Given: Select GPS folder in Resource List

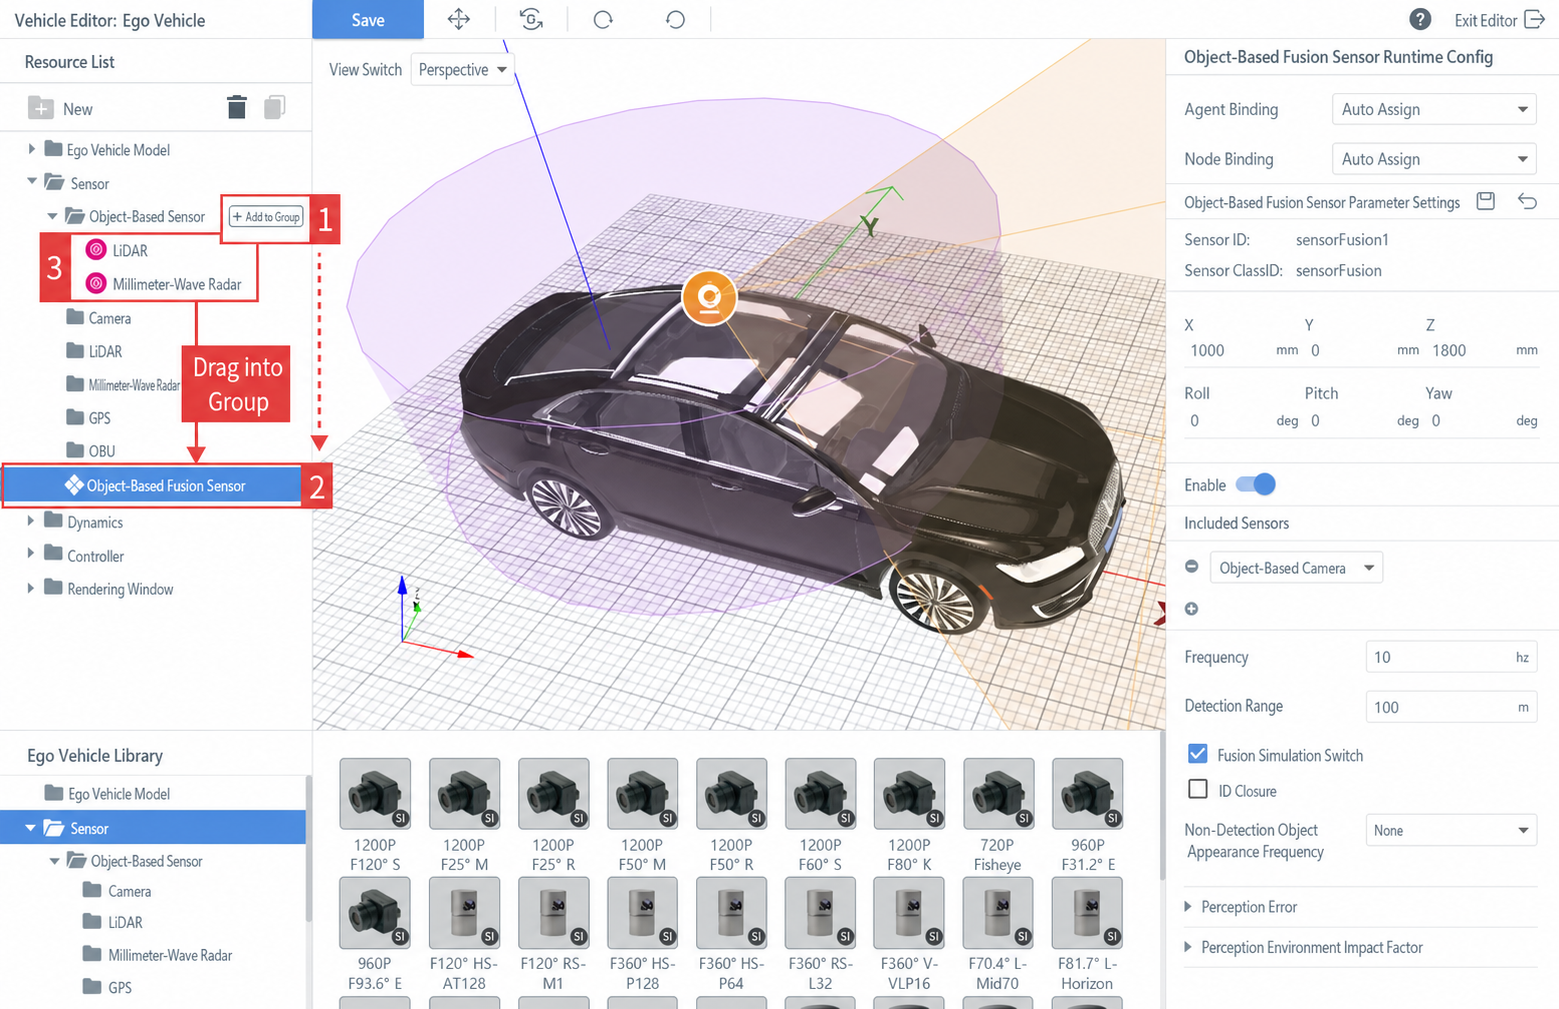Looking at the screenshot, I should tap(88, 417).
